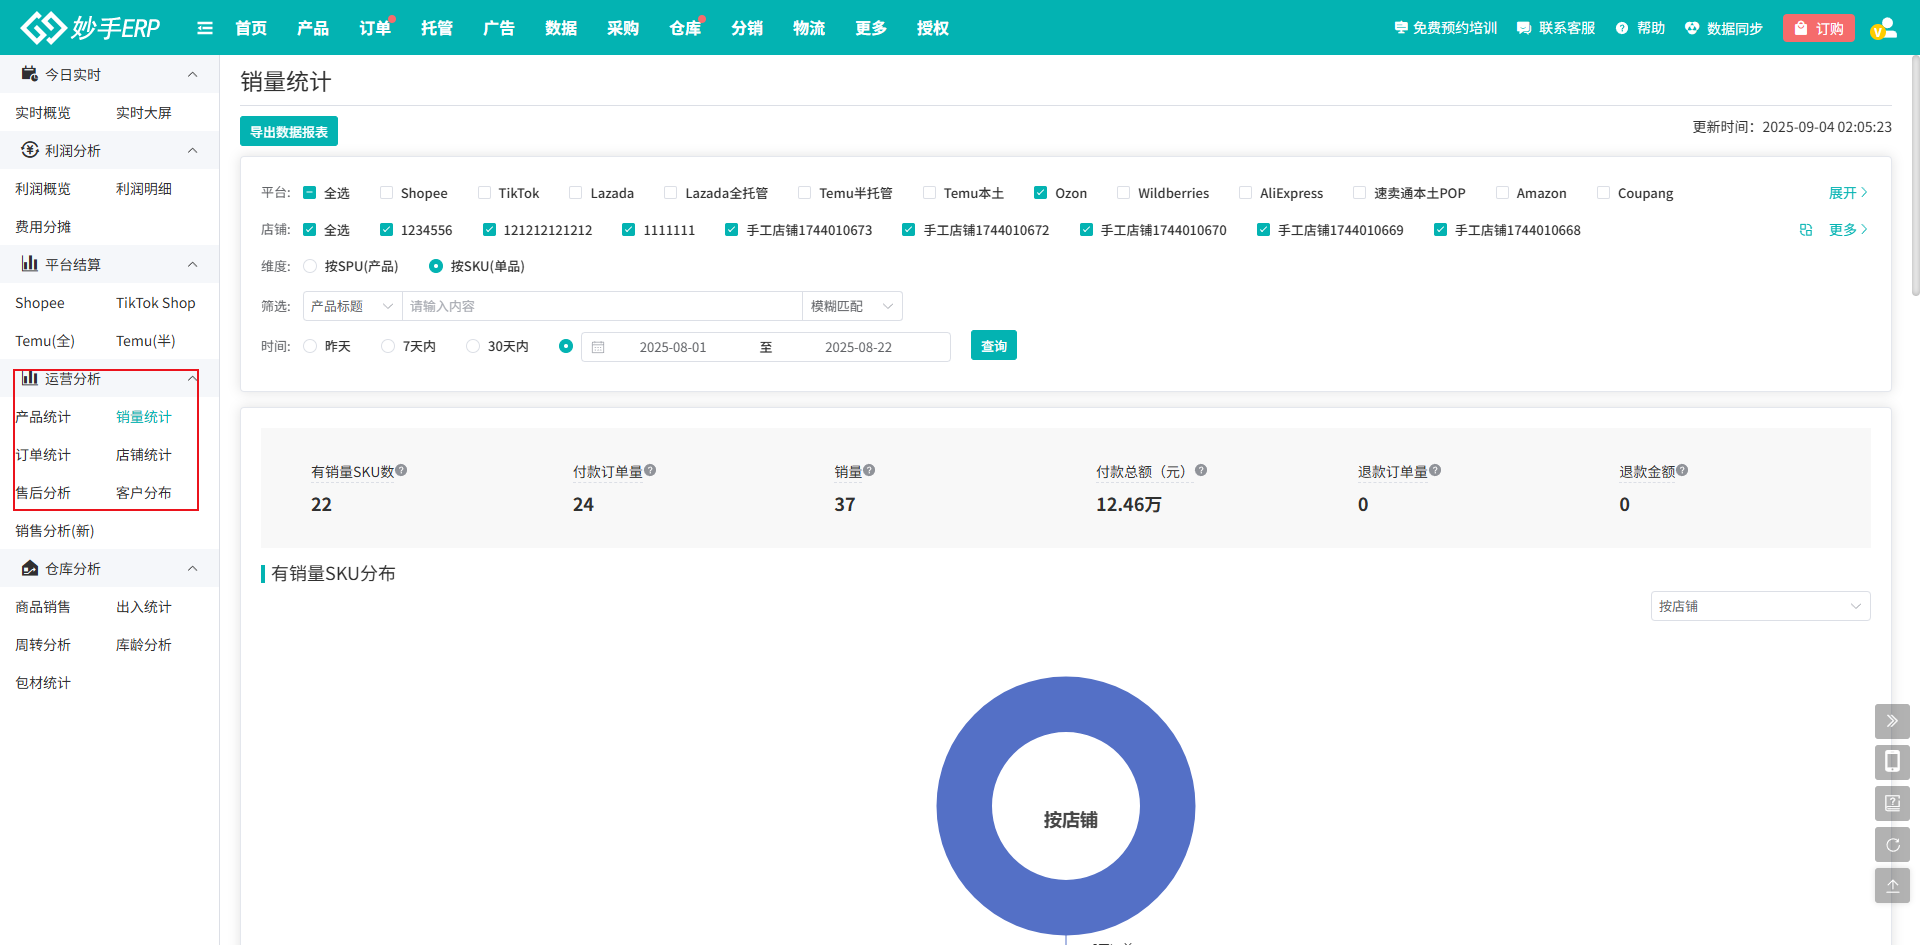Click the store layout icon beside 更多
The height and width of the screenshot is (945, 1920).
coord(1806,230)
